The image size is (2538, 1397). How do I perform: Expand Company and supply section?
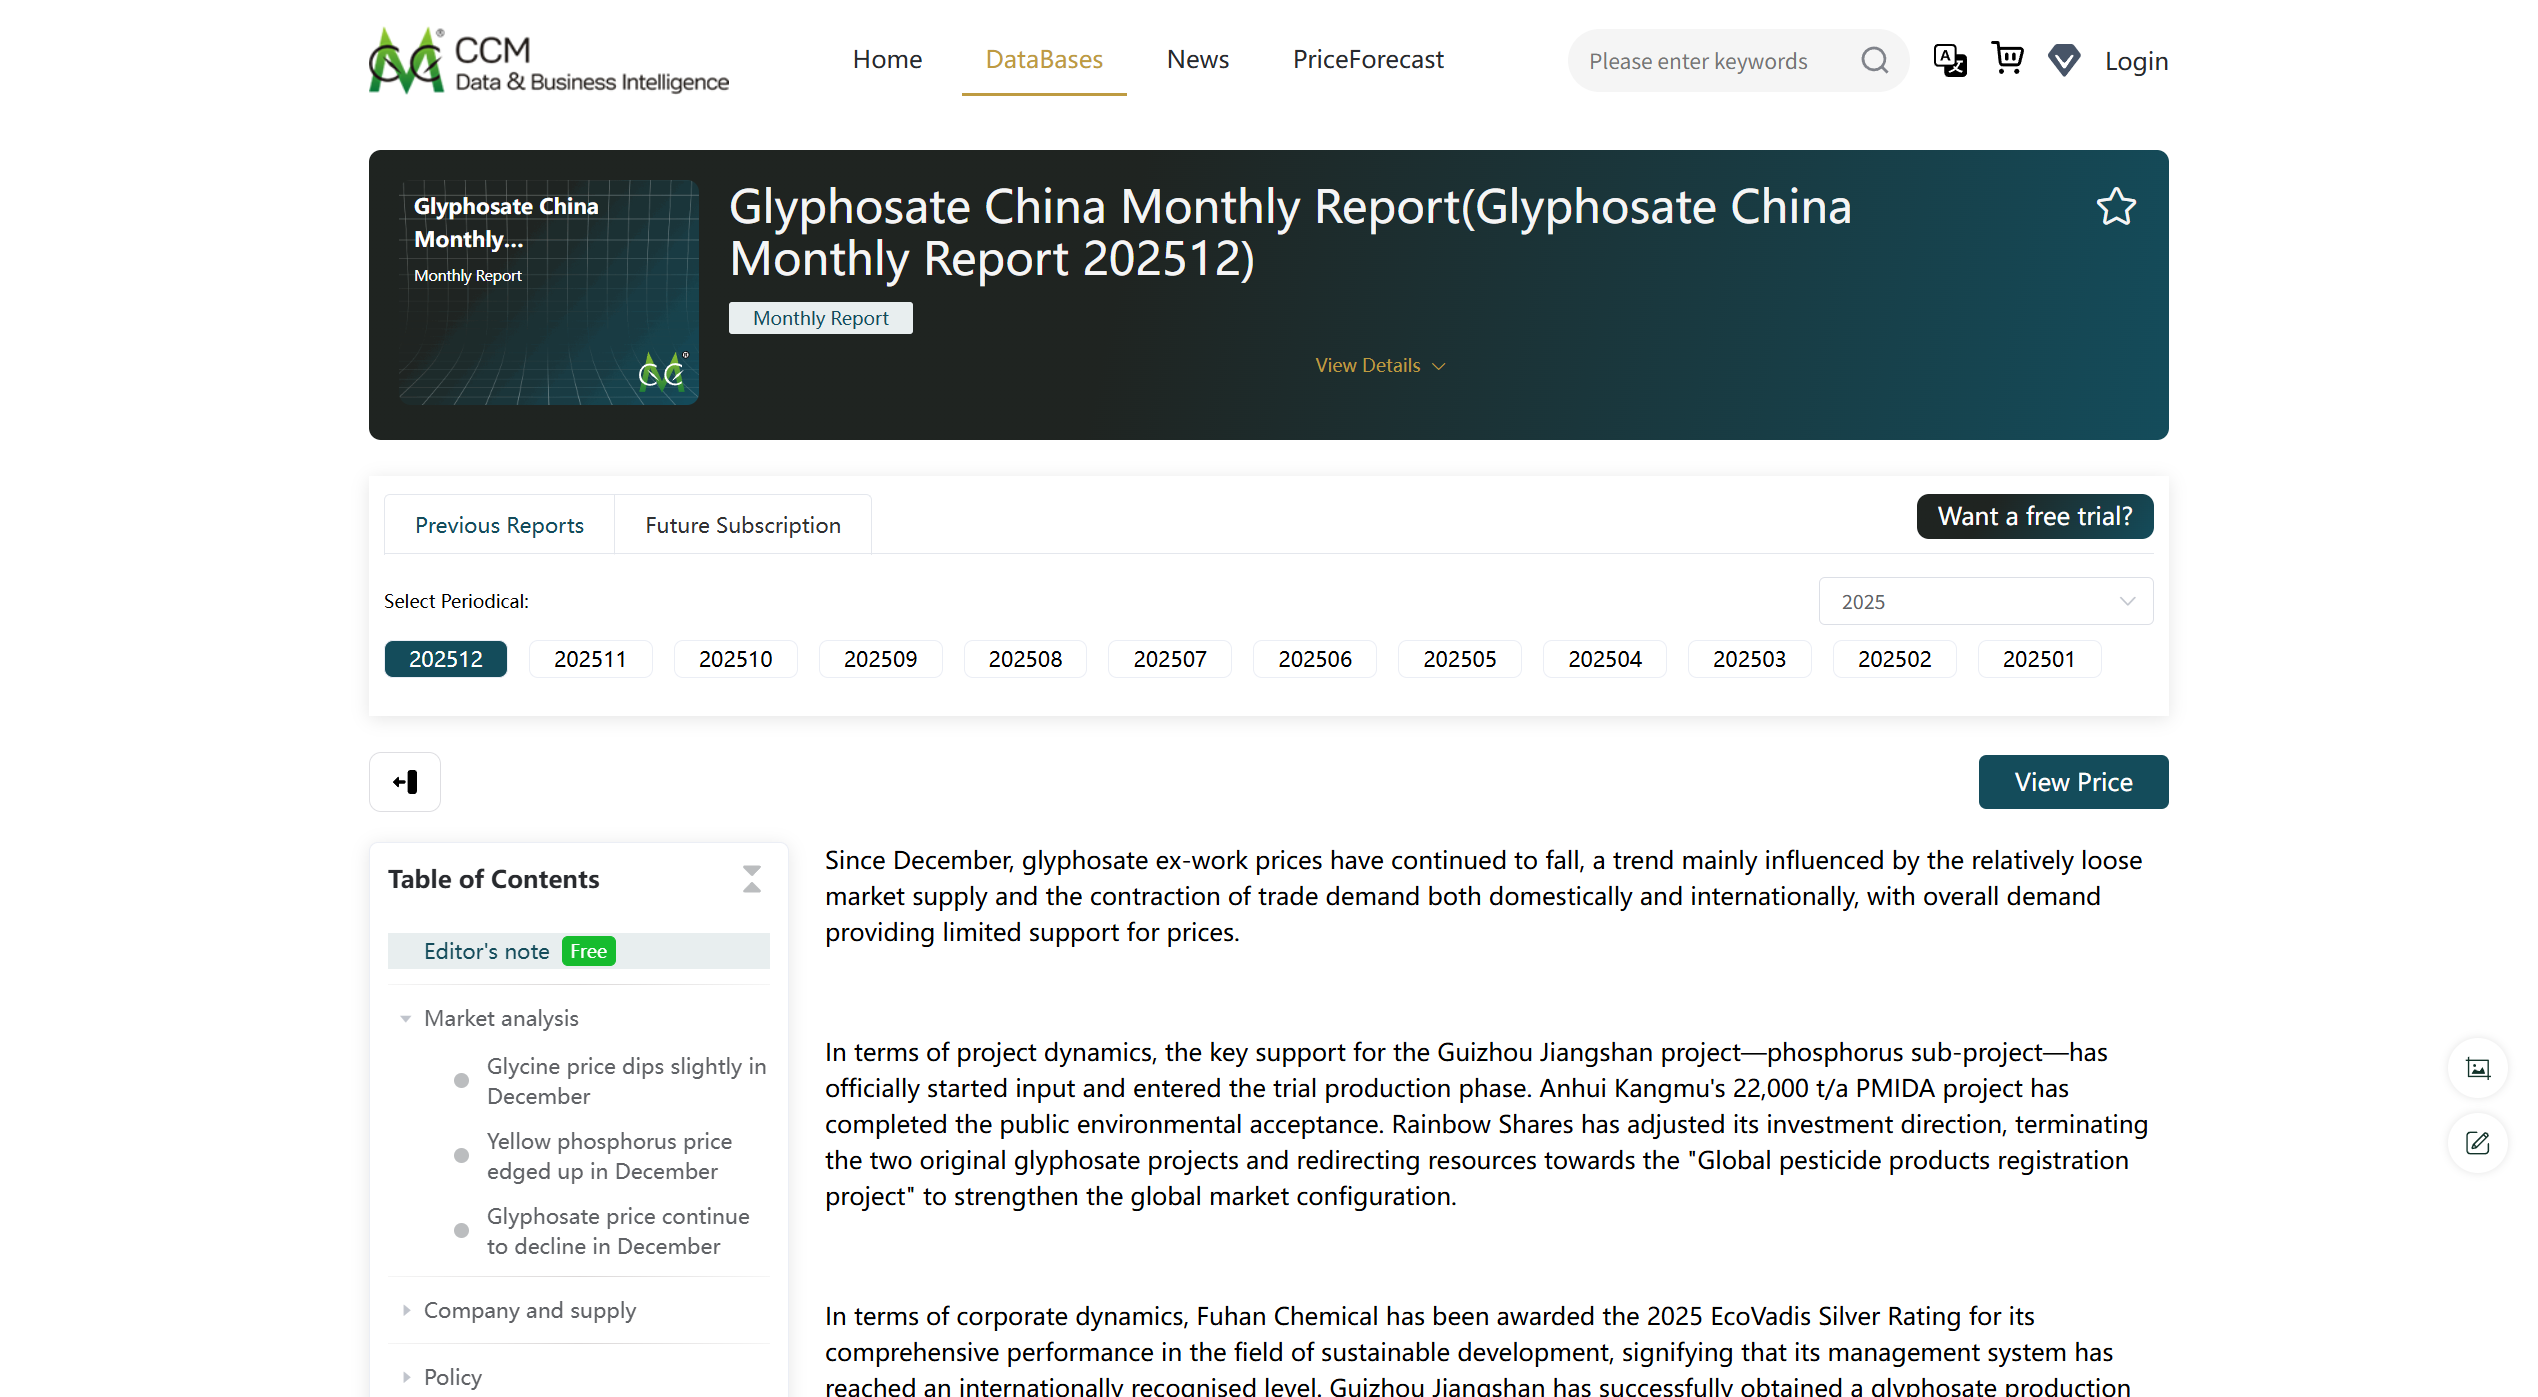click(529, 1310)
